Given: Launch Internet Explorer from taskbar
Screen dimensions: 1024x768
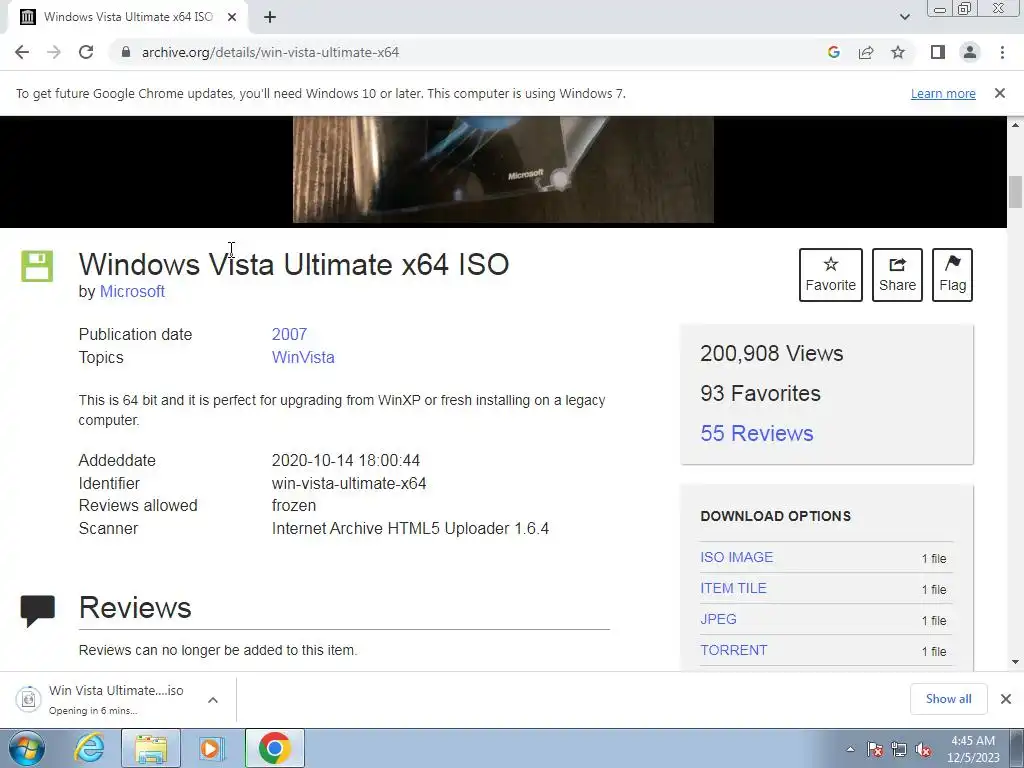Looking at the screenshot, I should pos(89,748).
